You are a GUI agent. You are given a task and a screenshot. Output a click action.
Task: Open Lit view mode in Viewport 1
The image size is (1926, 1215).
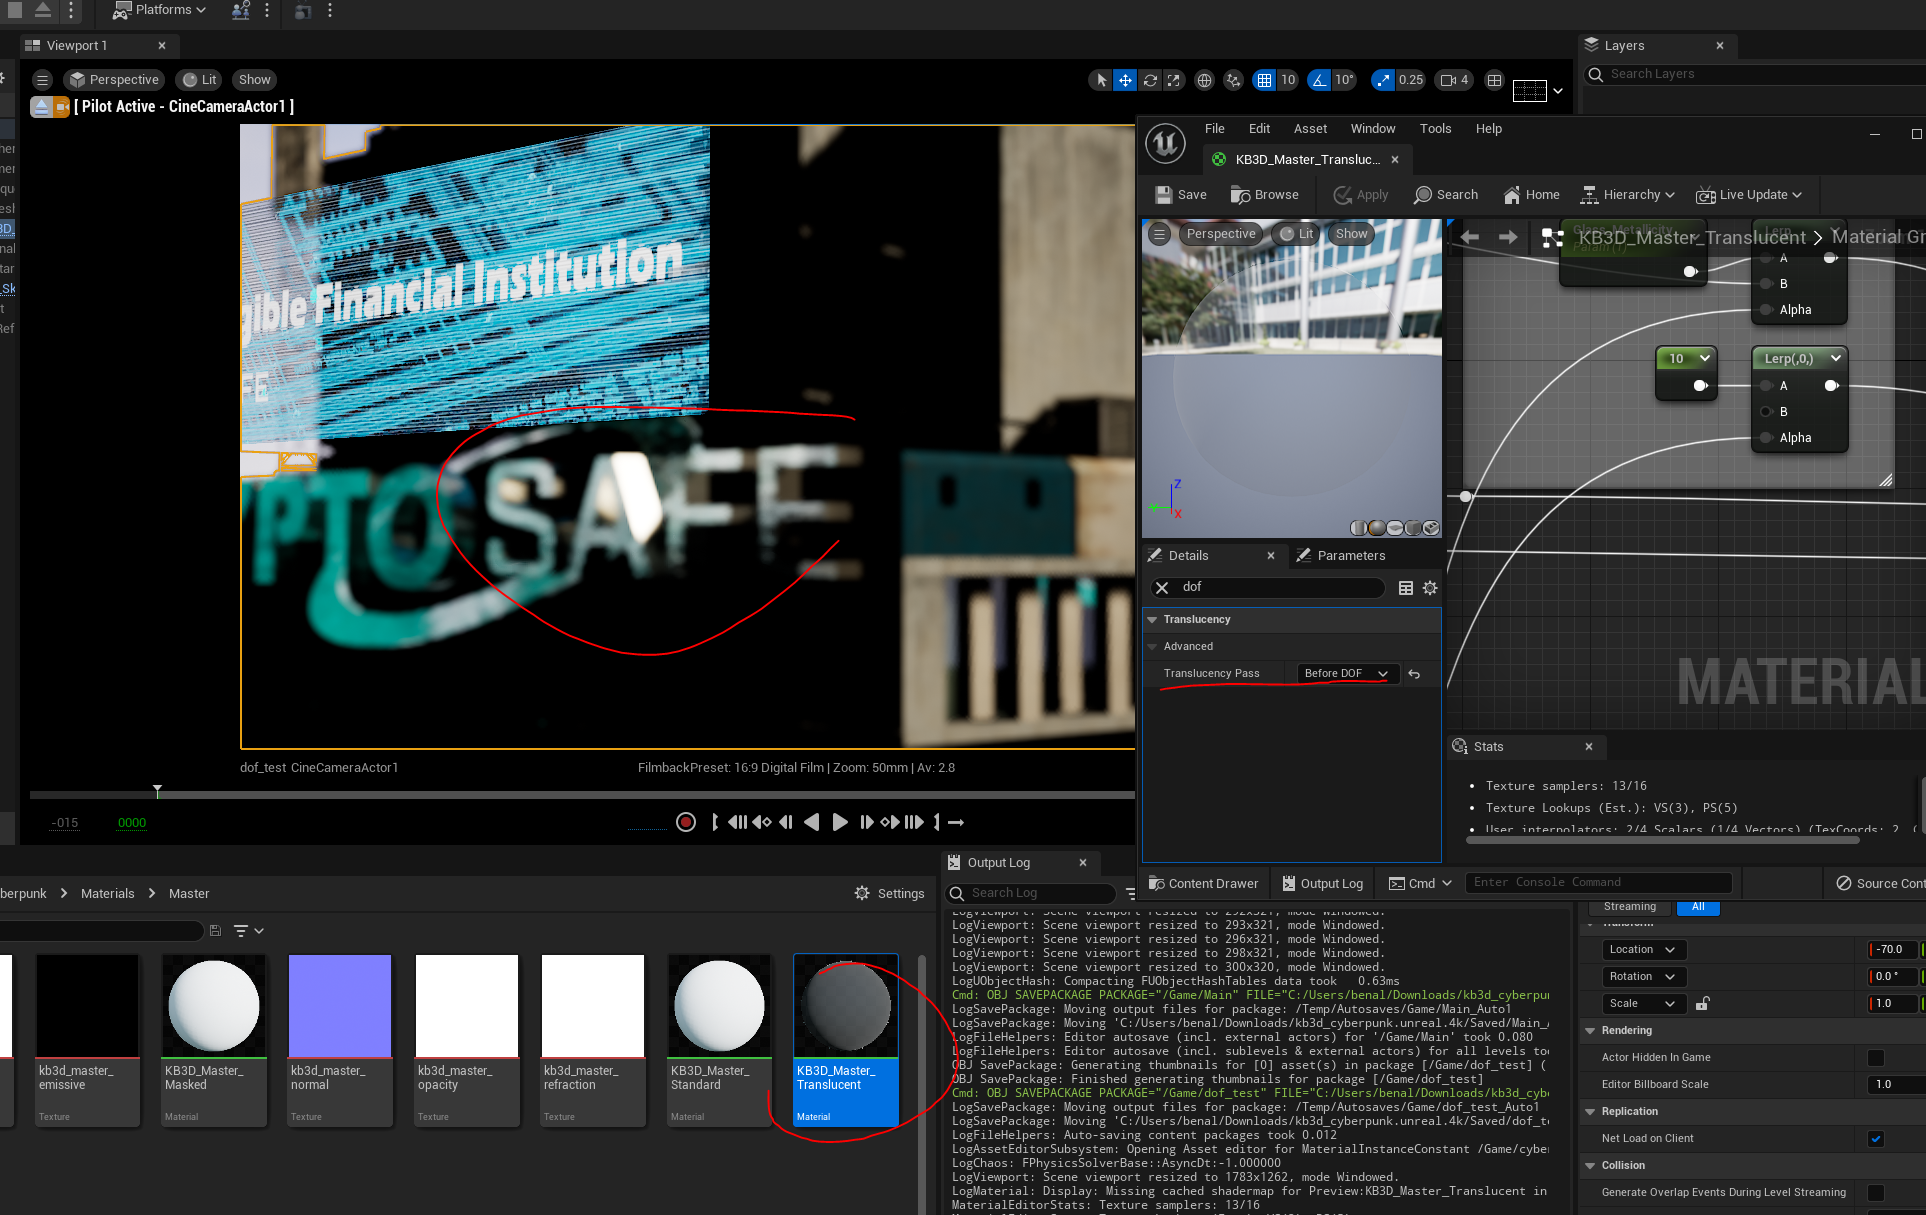click(200, 80)
